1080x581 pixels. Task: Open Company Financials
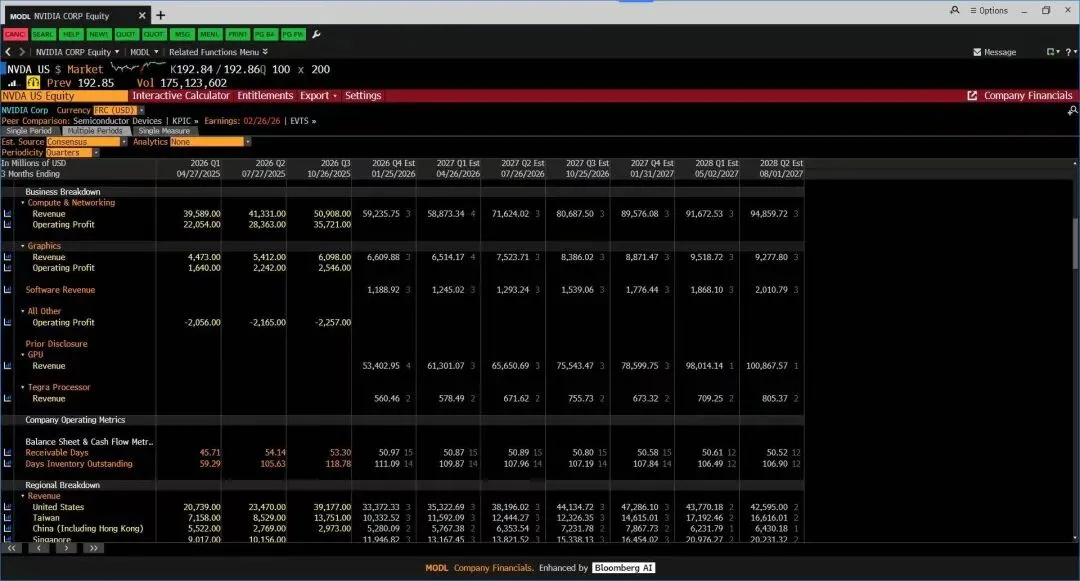1028,96
